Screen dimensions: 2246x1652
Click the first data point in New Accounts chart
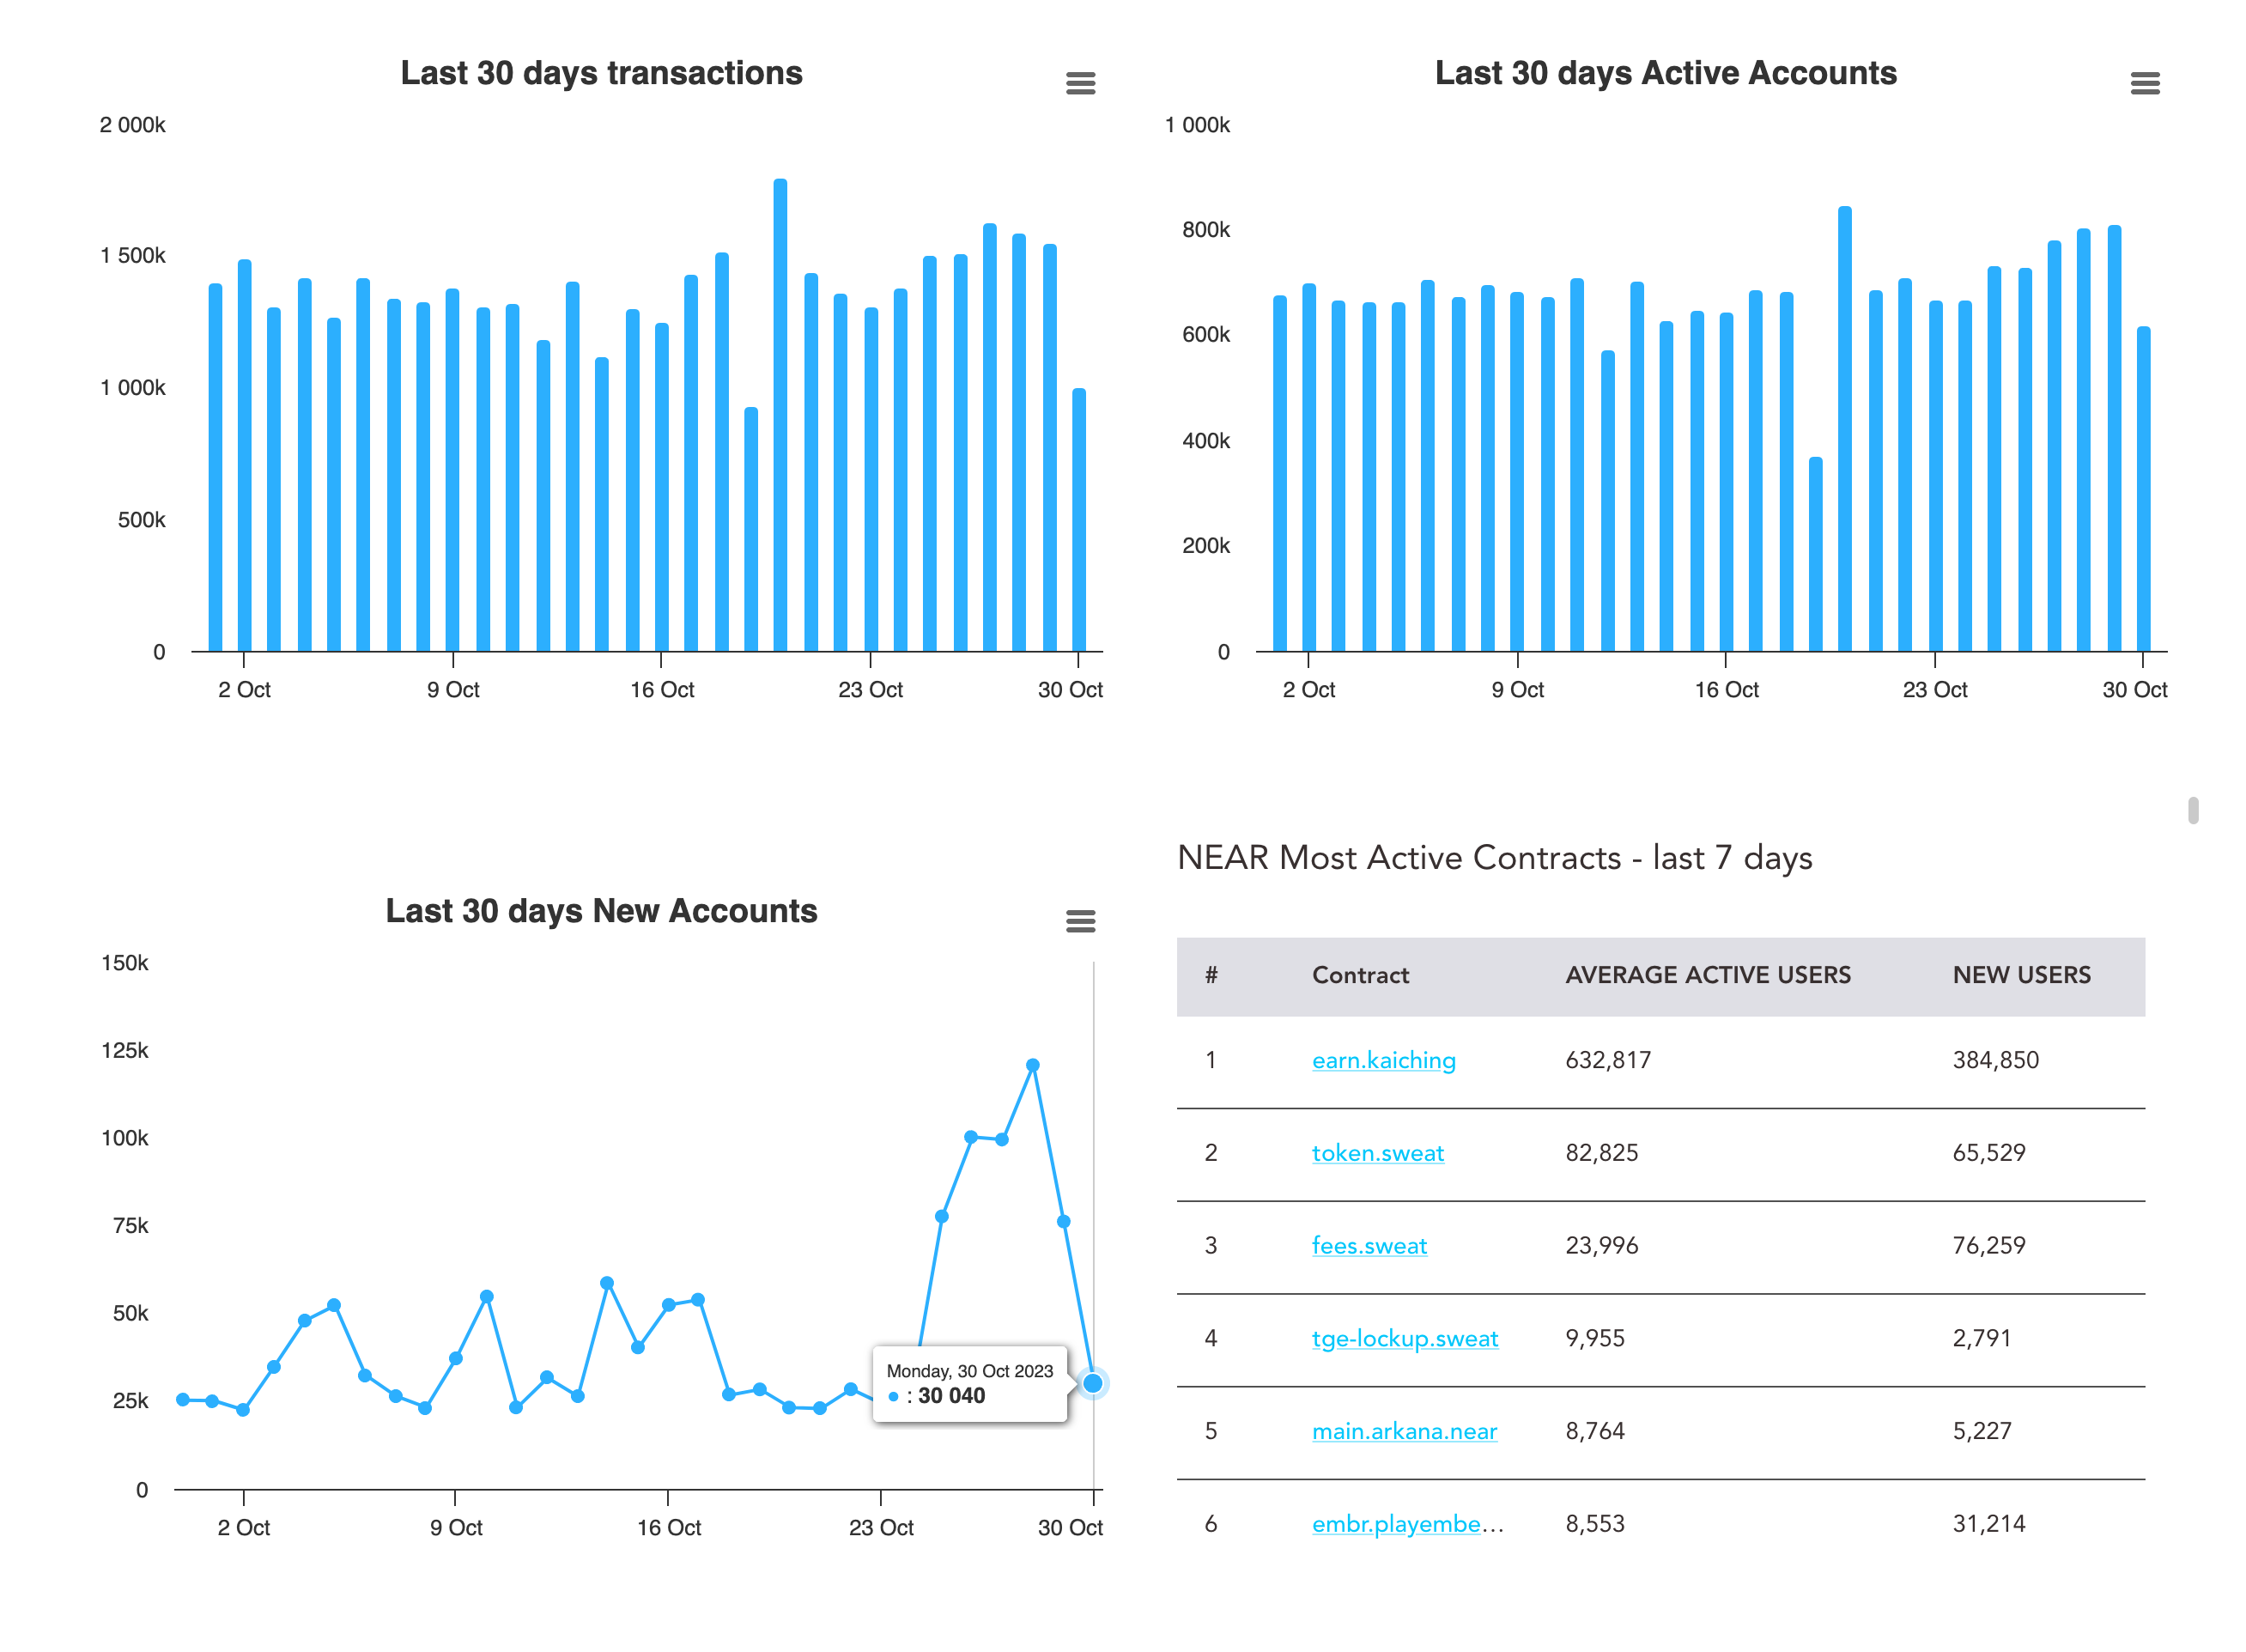click(183, 1399)
